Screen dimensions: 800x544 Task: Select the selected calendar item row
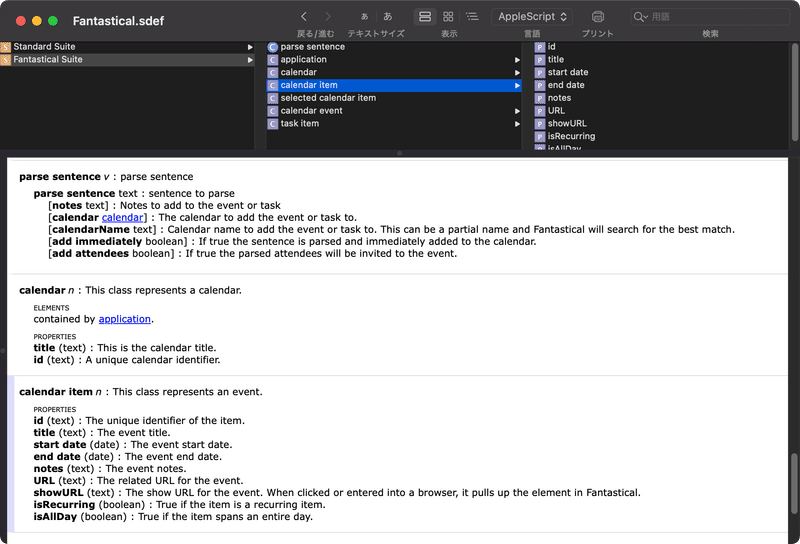(394, 97)
